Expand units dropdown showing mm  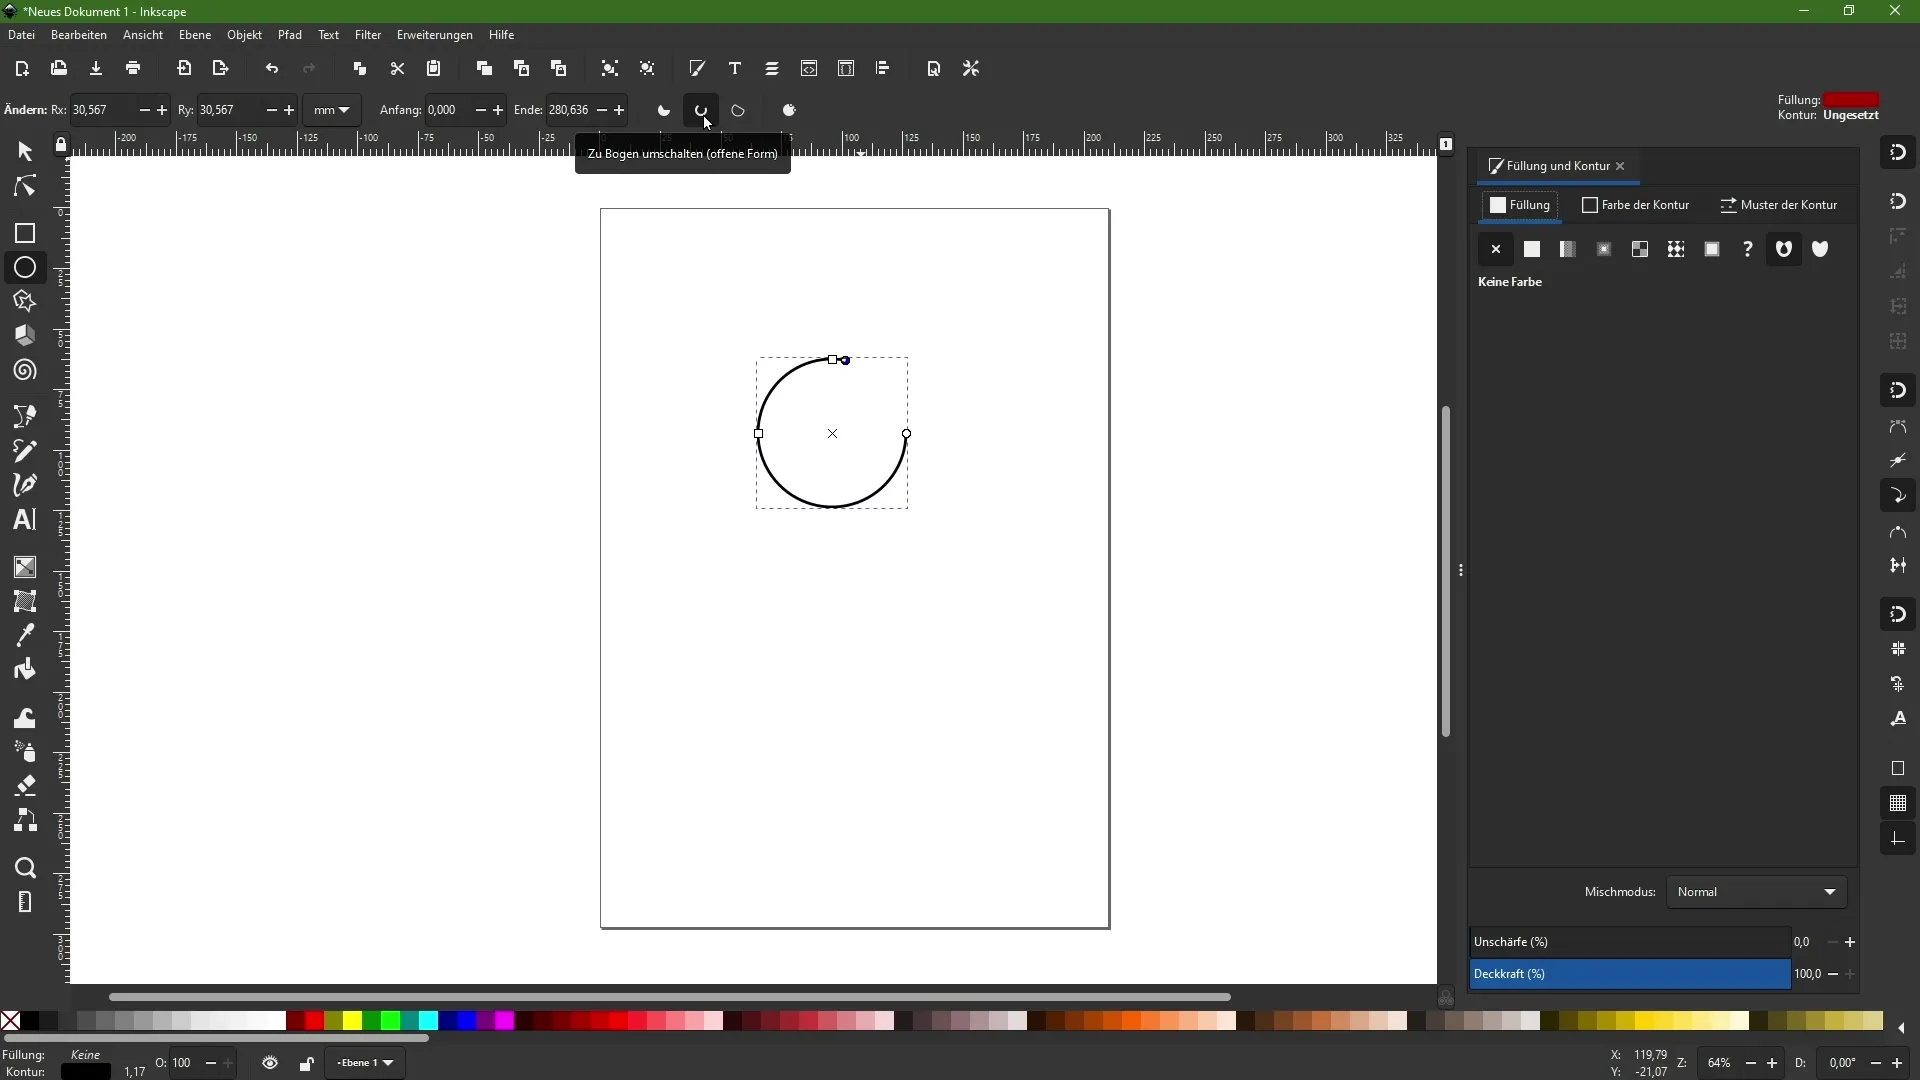click(x=331, y=109)
